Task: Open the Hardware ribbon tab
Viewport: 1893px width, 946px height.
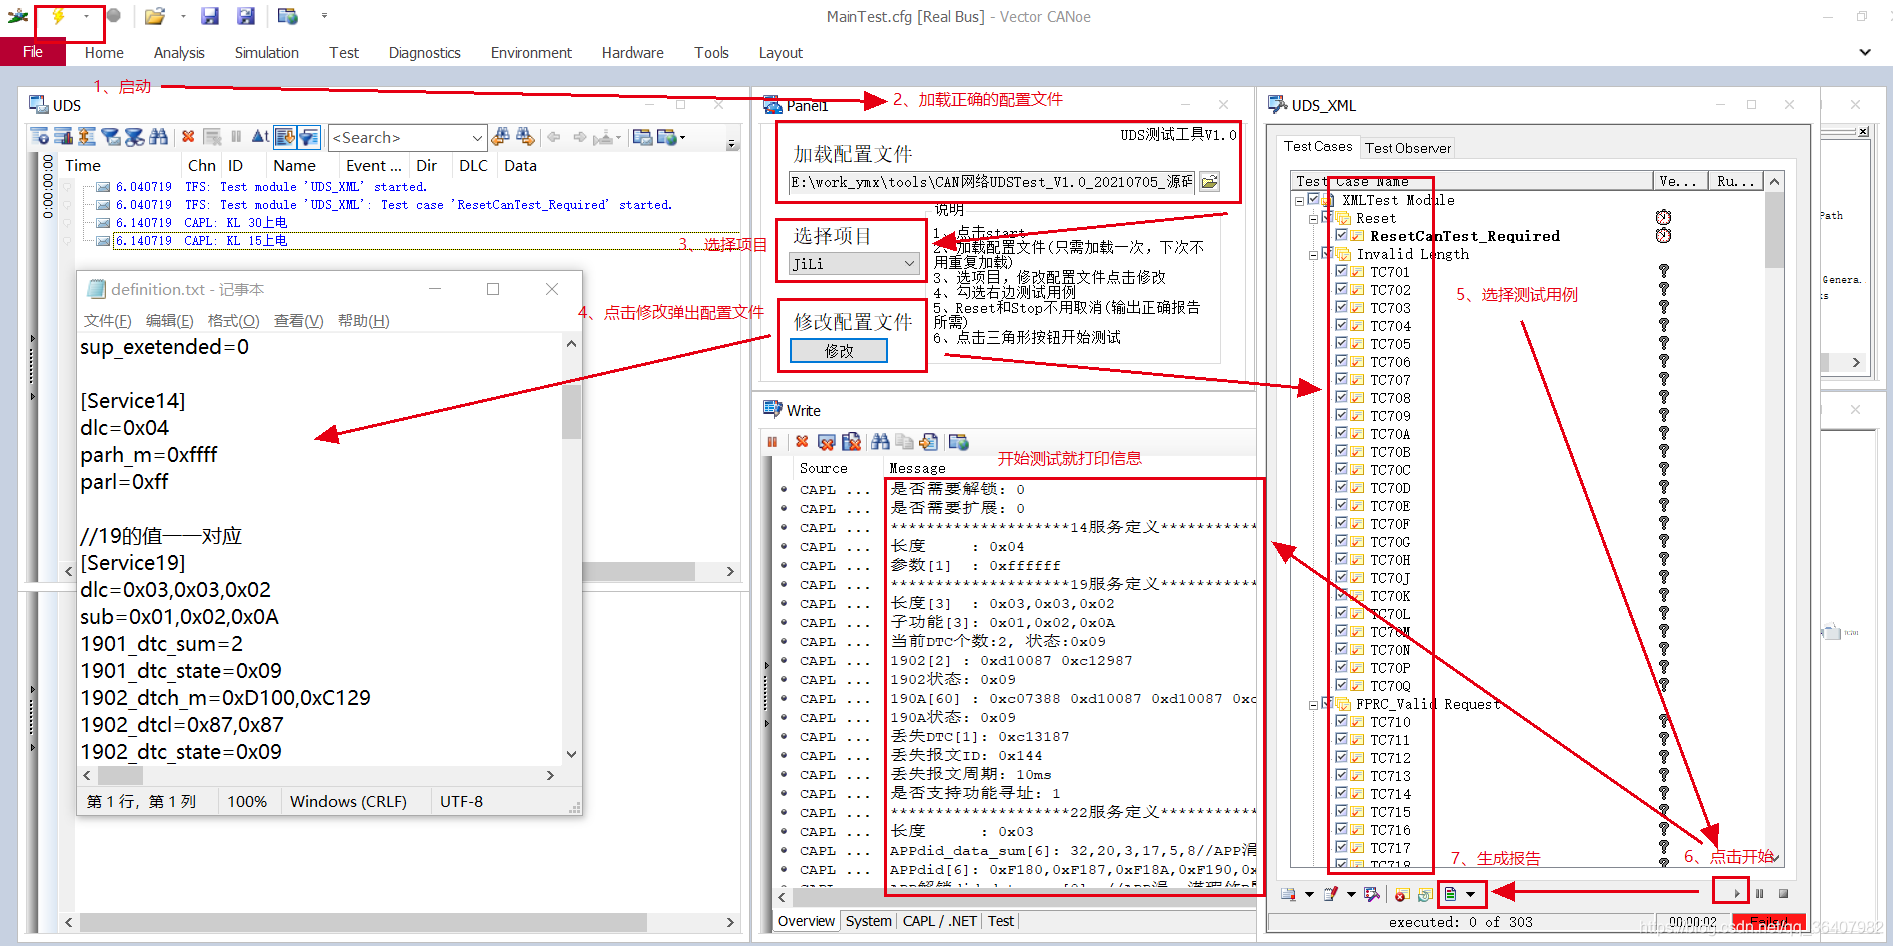Action: pos(632,53)
